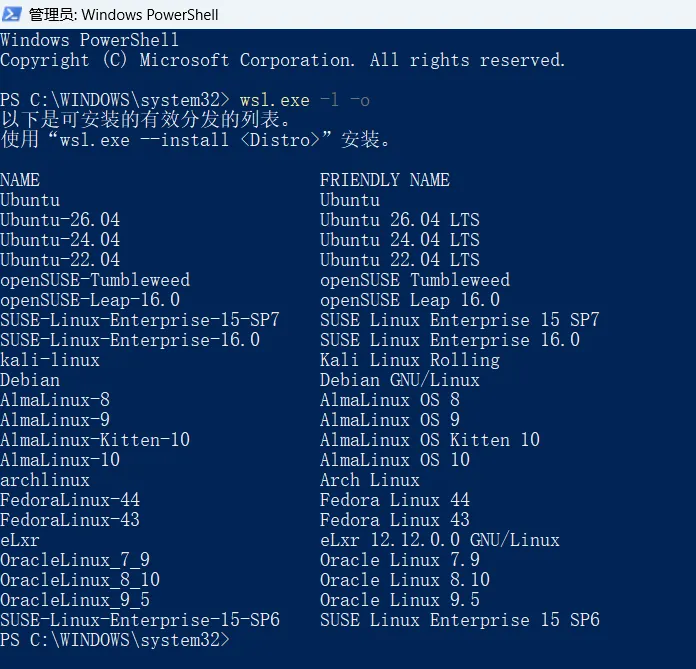Select the openSUSE-Tumbleweed name text
The image size is (696, 669).
click(x=95, y=280)
